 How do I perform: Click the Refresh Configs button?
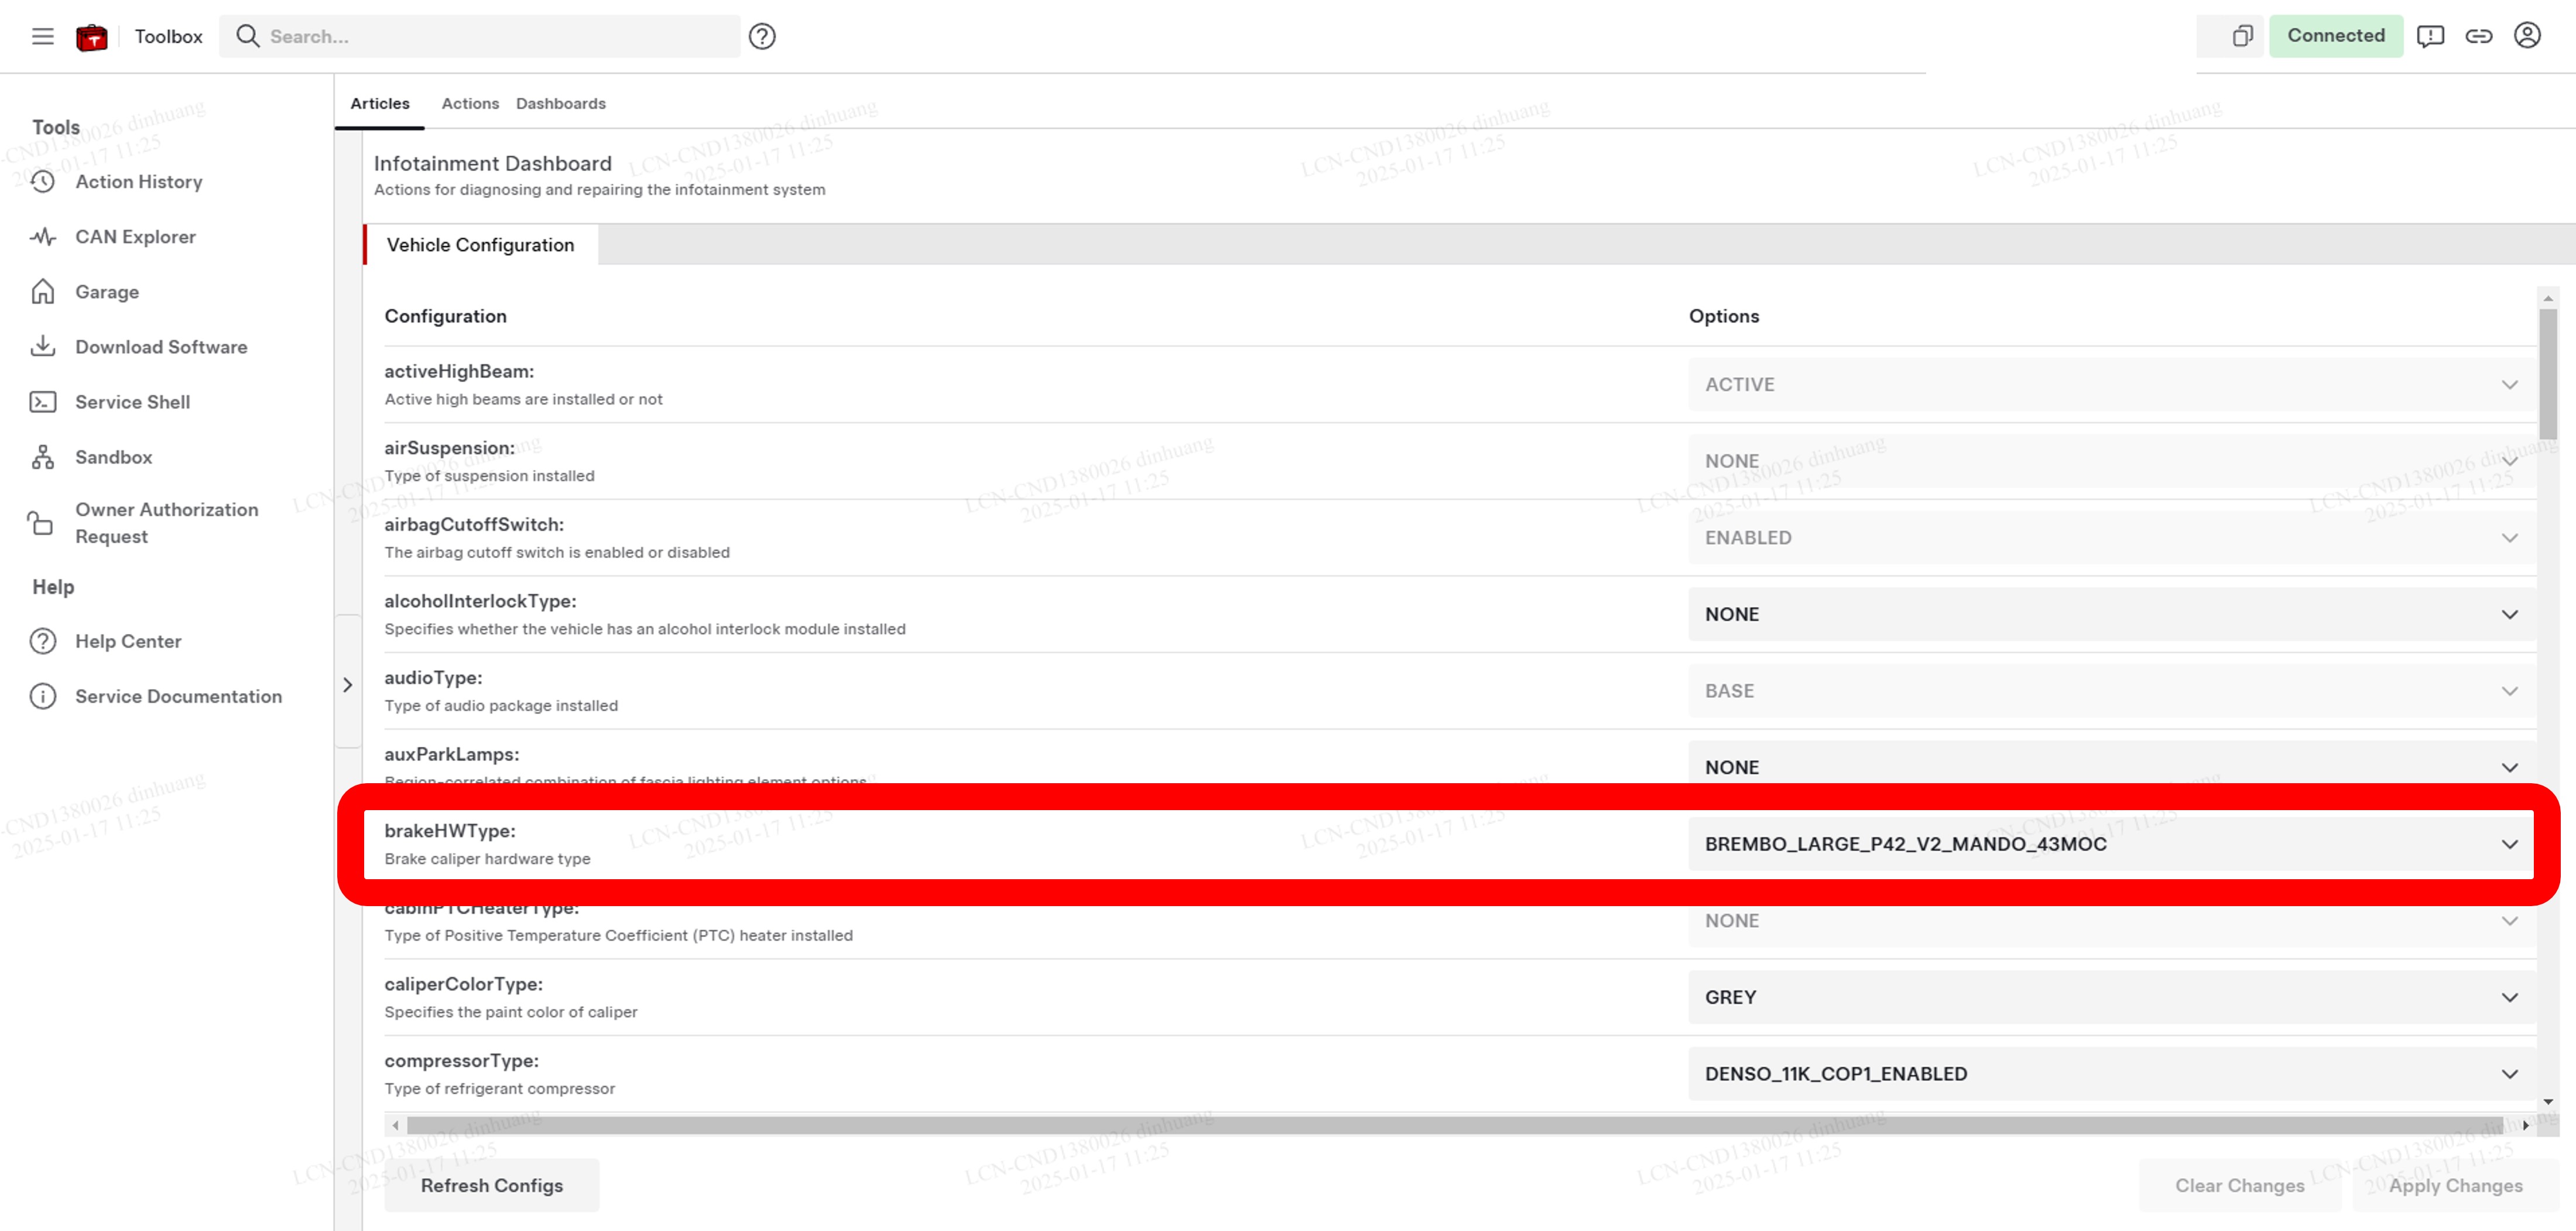coord(491,1185)
